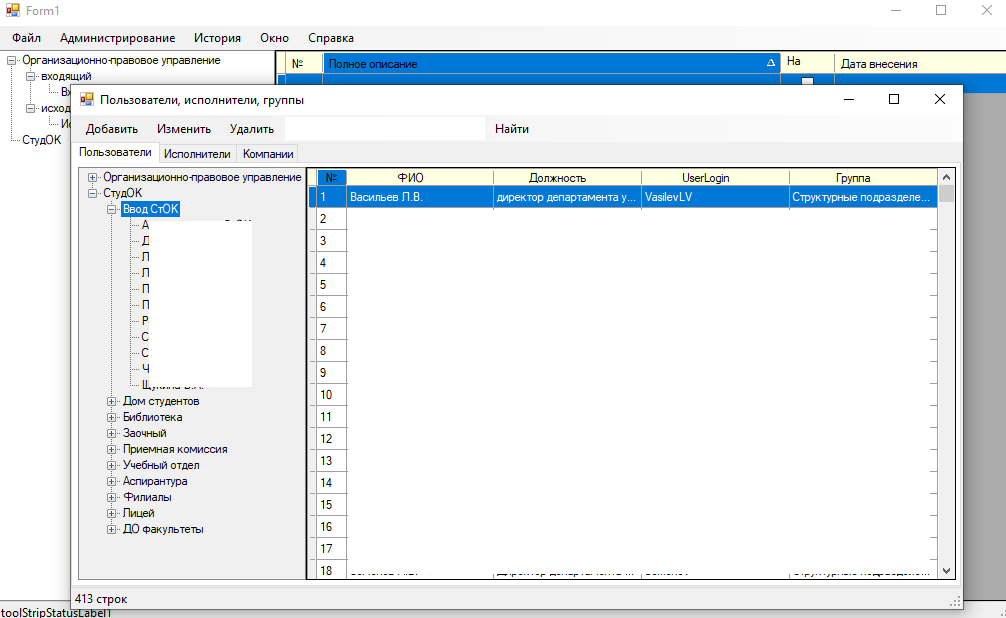Click Изменить in the users dialog
1006x618 pixels.
pos(184,129)
